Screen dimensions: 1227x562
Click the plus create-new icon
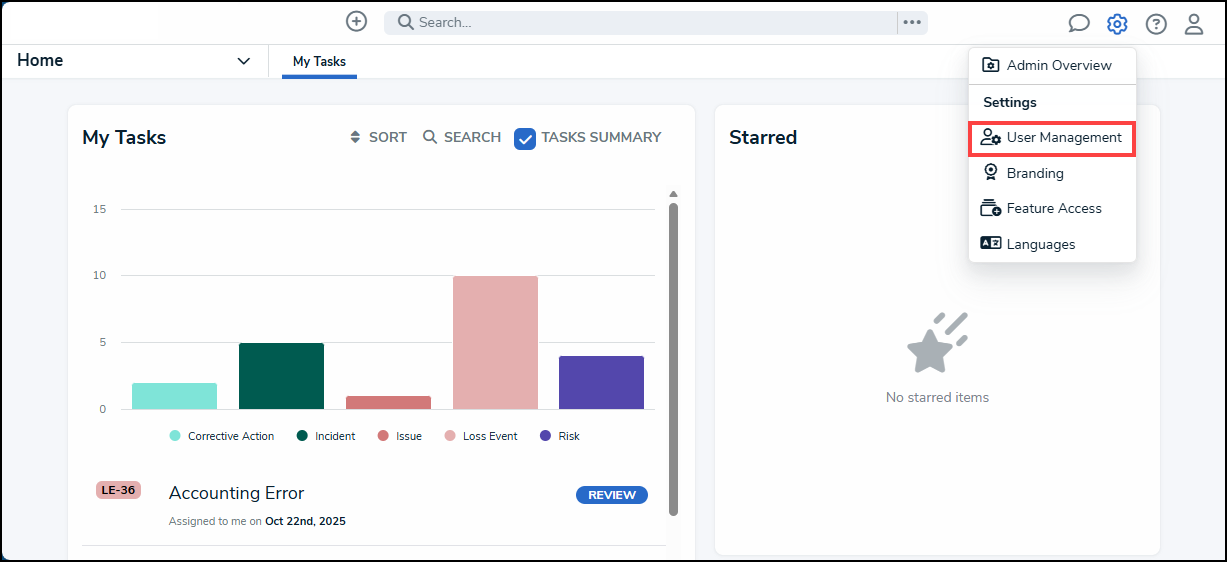(356, 21)
